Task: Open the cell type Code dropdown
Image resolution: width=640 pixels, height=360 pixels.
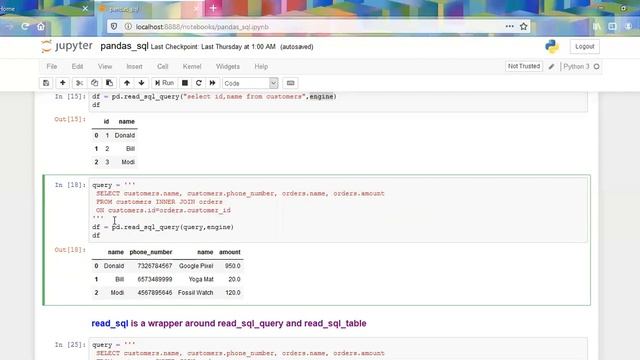Action: (250, 83)
